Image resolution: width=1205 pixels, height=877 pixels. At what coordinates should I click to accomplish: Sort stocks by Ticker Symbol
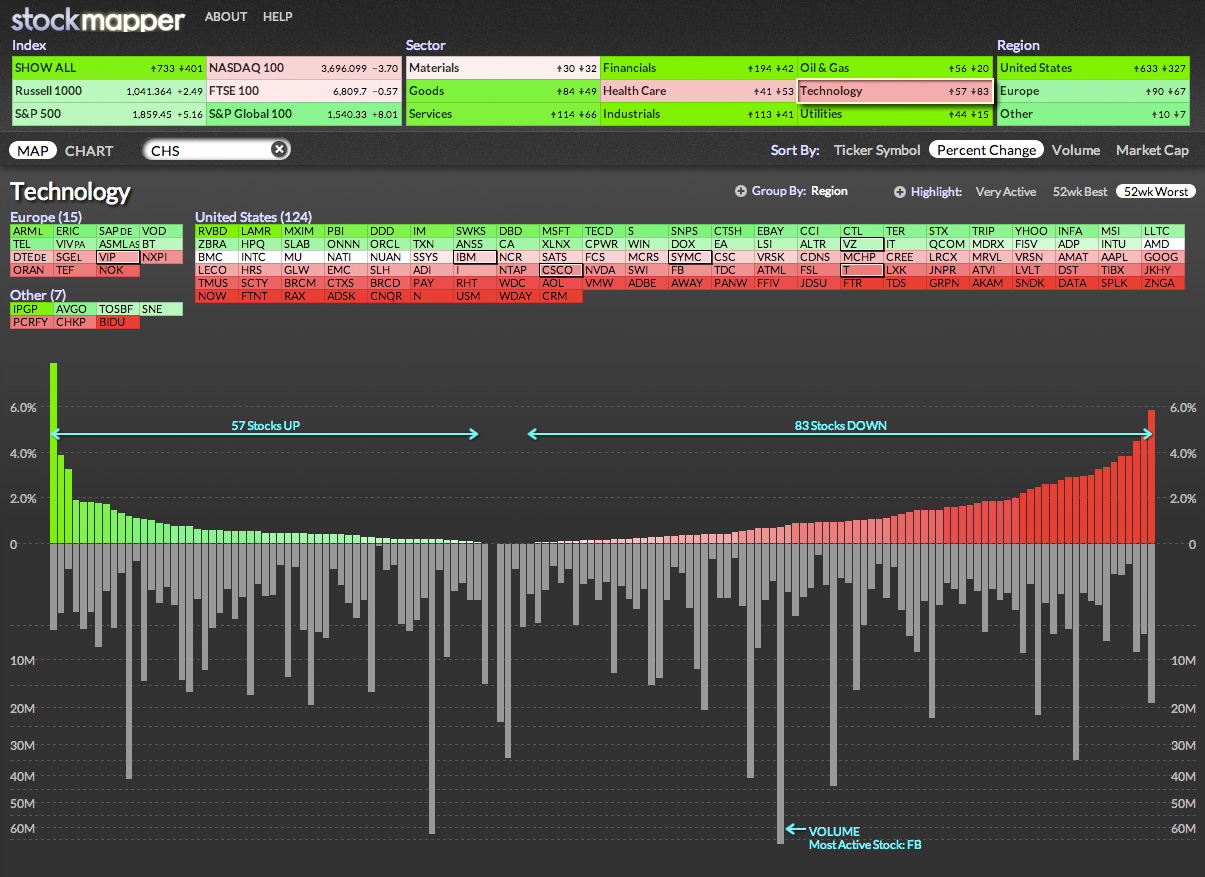[x=877, y=150]
